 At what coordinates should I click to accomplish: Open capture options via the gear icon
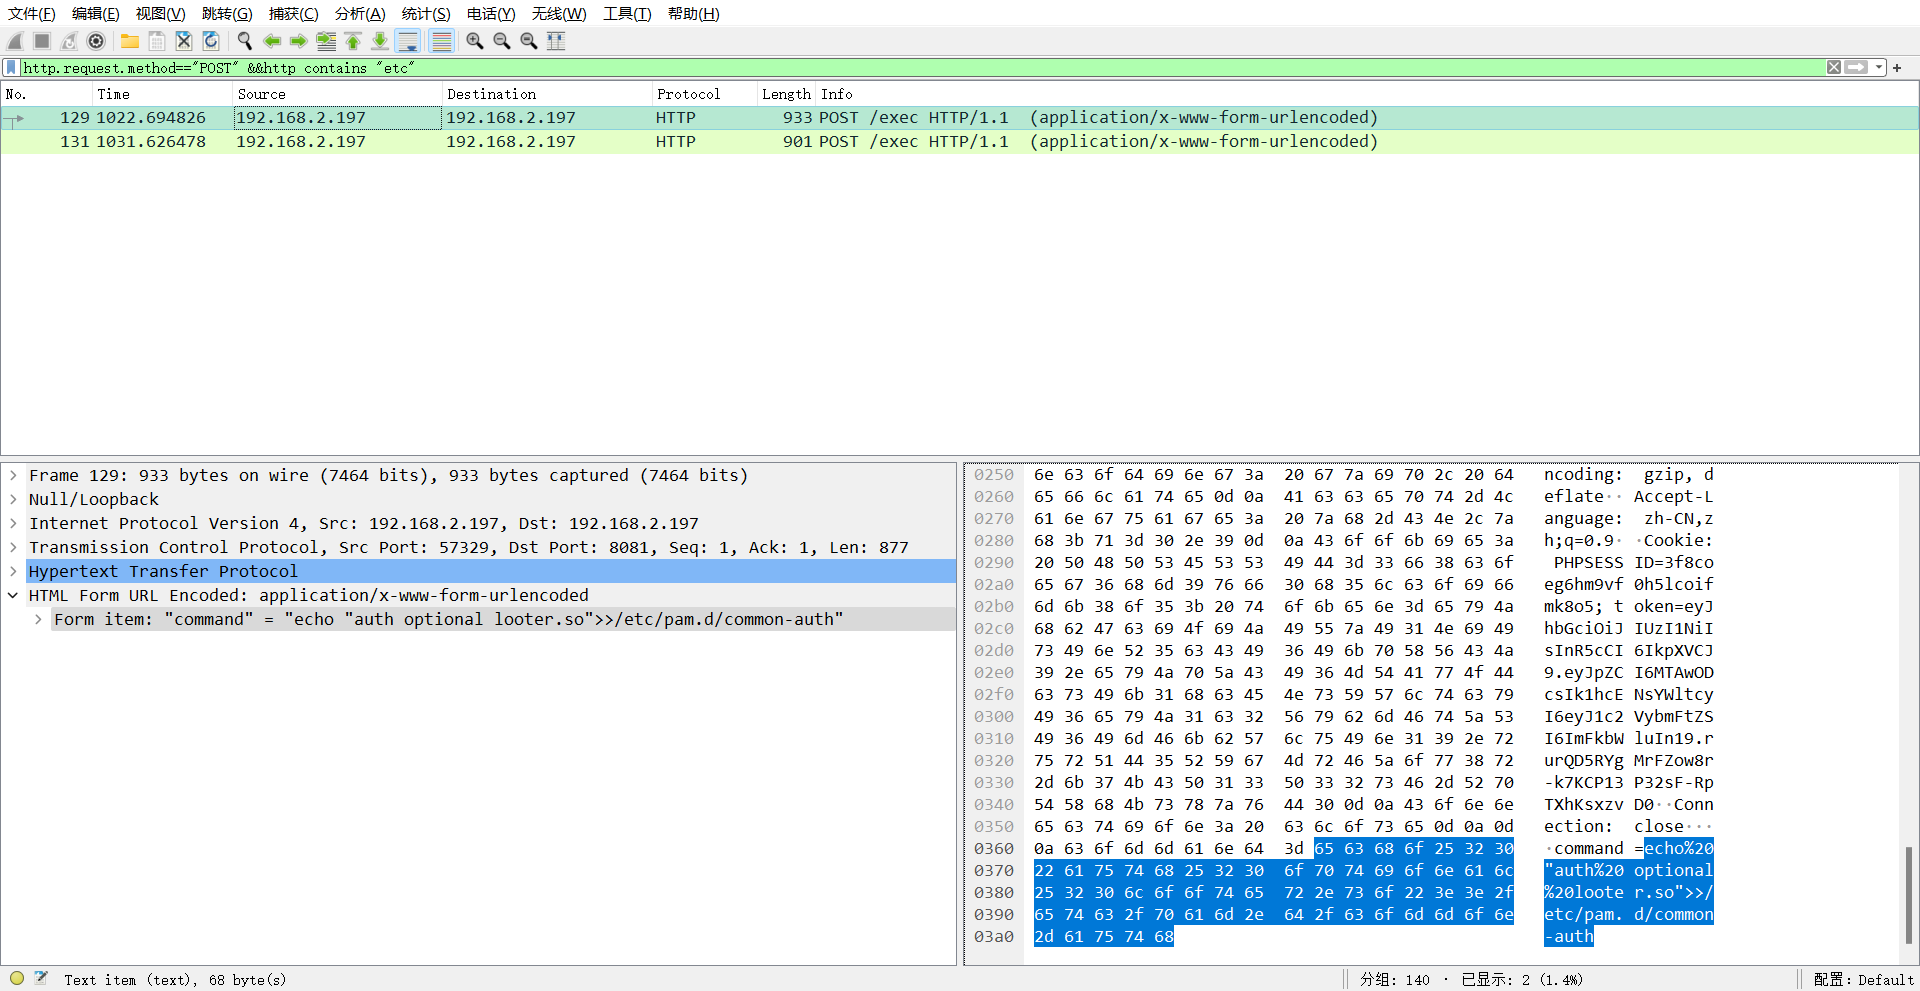pos(96,41)
